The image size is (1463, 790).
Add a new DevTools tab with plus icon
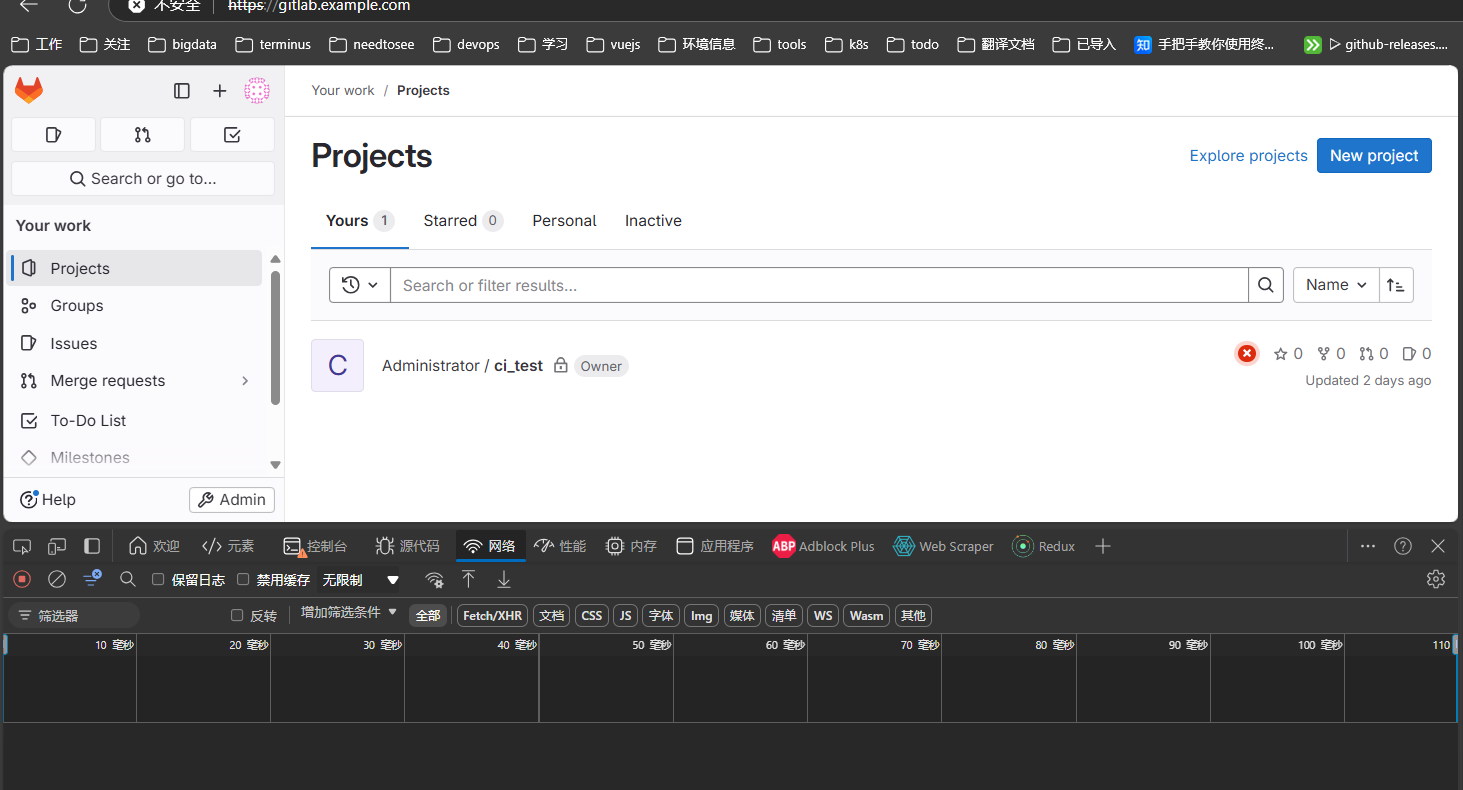point(1103,546)
